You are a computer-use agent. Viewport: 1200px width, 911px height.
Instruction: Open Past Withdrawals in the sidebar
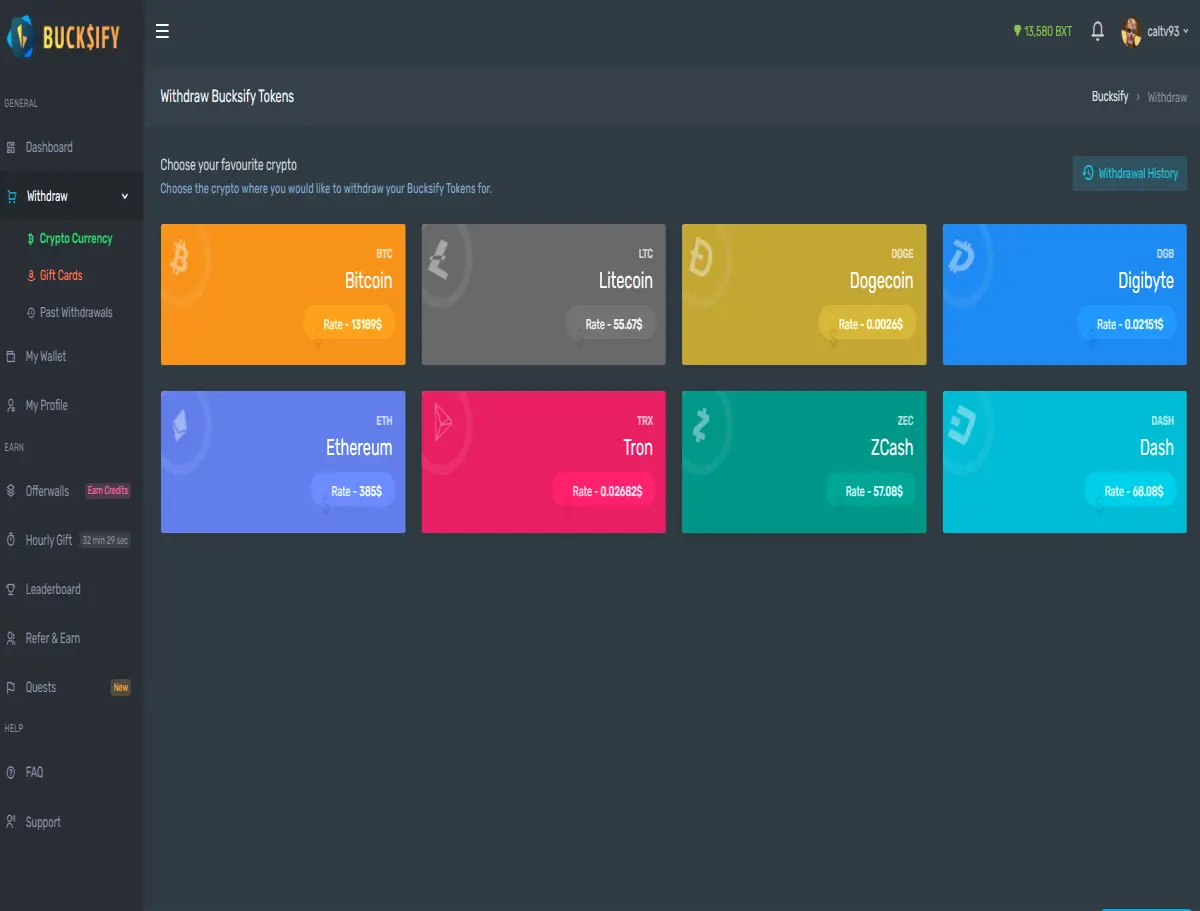coord(76,313)
